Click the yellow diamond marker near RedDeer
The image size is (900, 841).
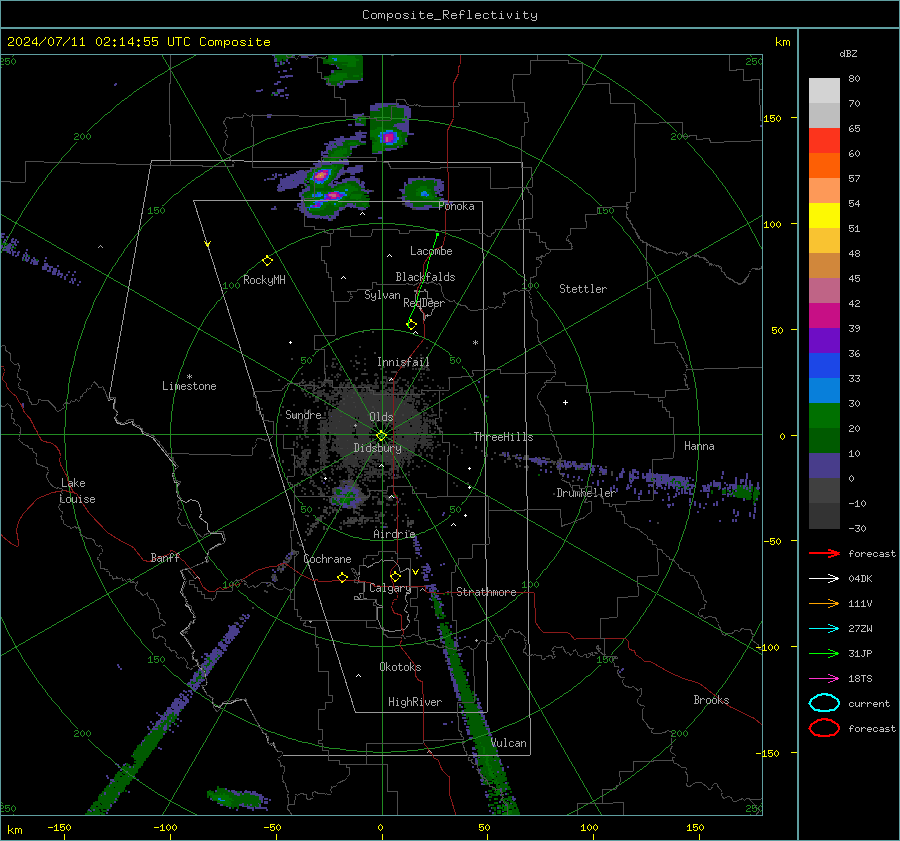(412, 325)
